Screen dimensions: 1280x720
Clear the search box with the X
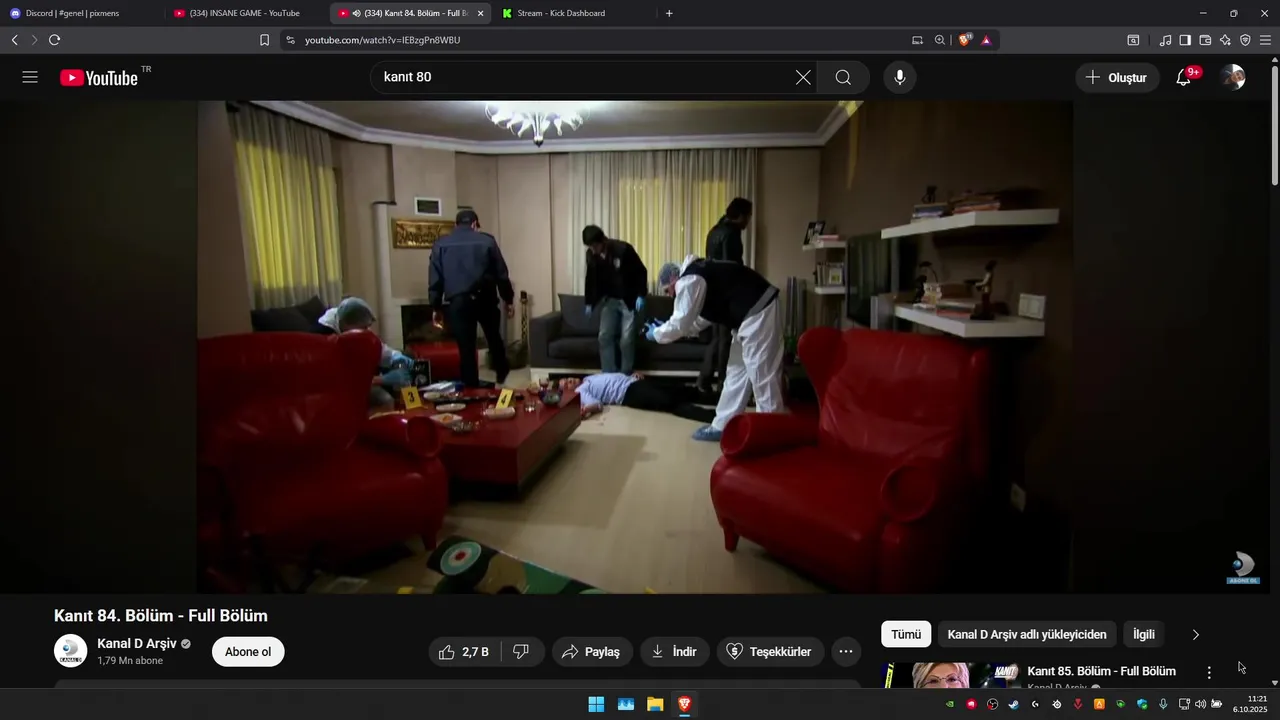pos(803,77)
